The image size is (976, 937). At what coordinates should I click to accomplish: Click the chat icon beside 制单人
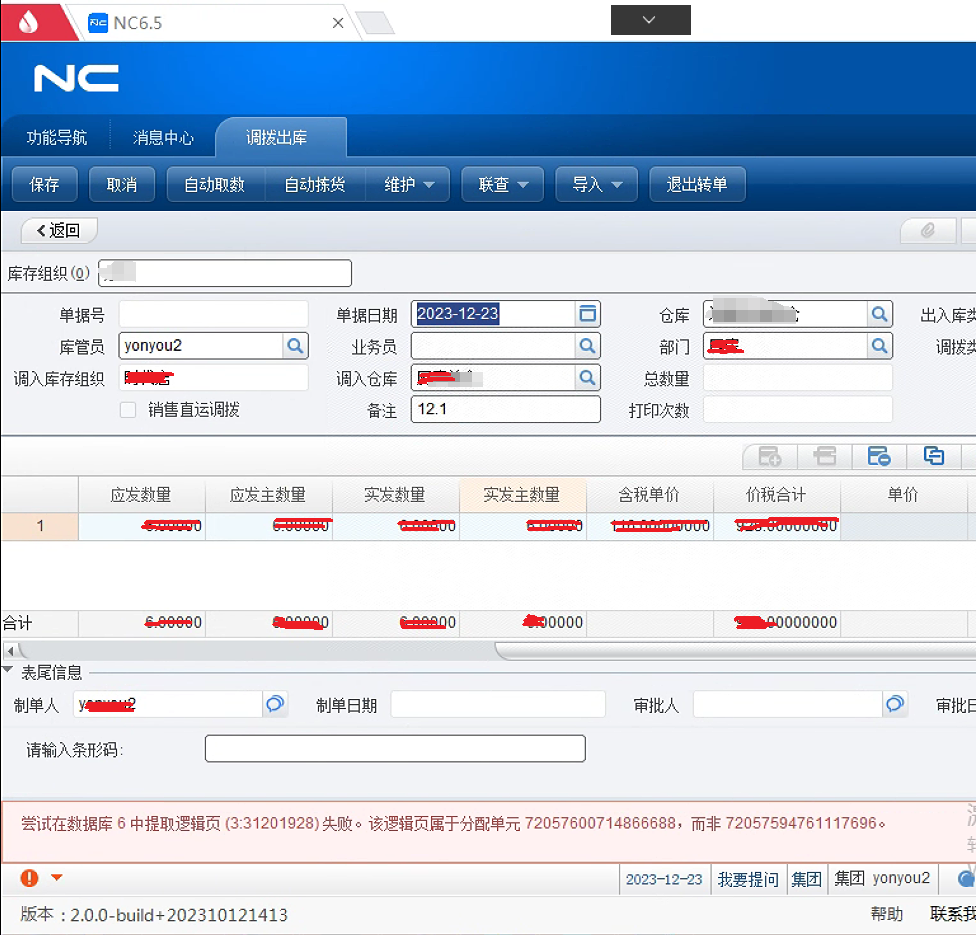coord(274,704)
